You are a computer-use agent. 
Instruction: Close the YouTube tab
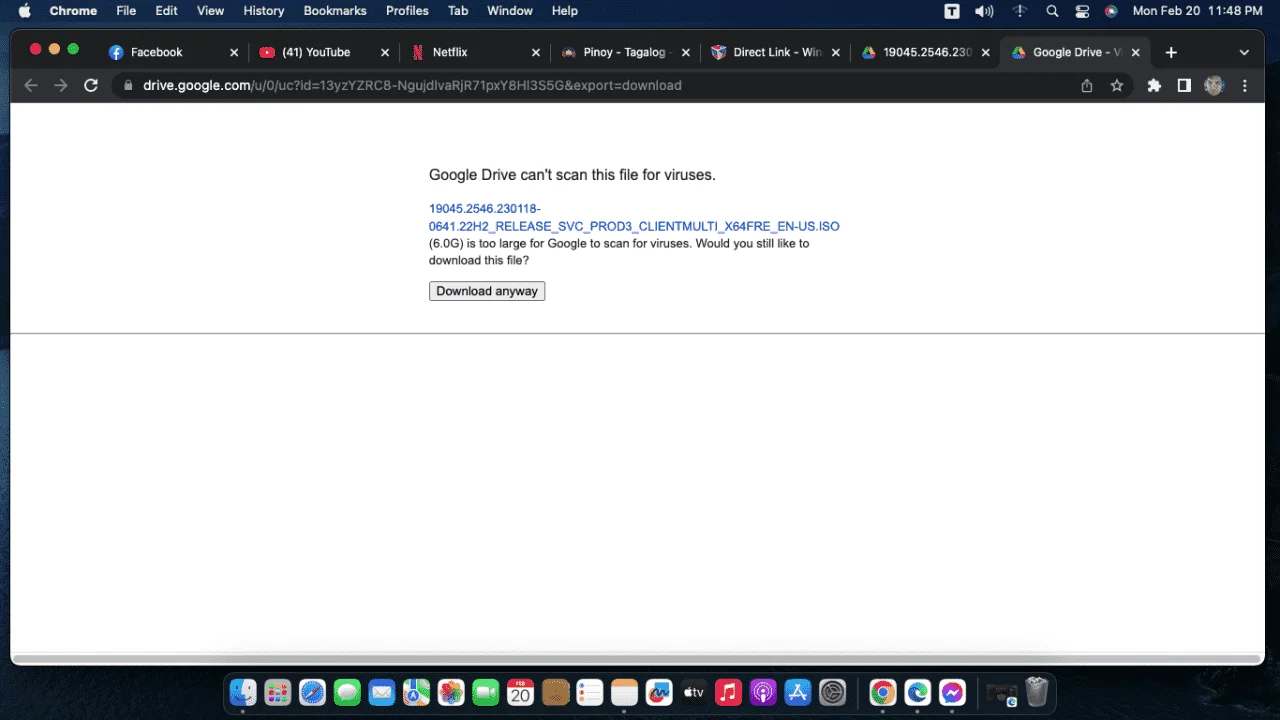385,53
